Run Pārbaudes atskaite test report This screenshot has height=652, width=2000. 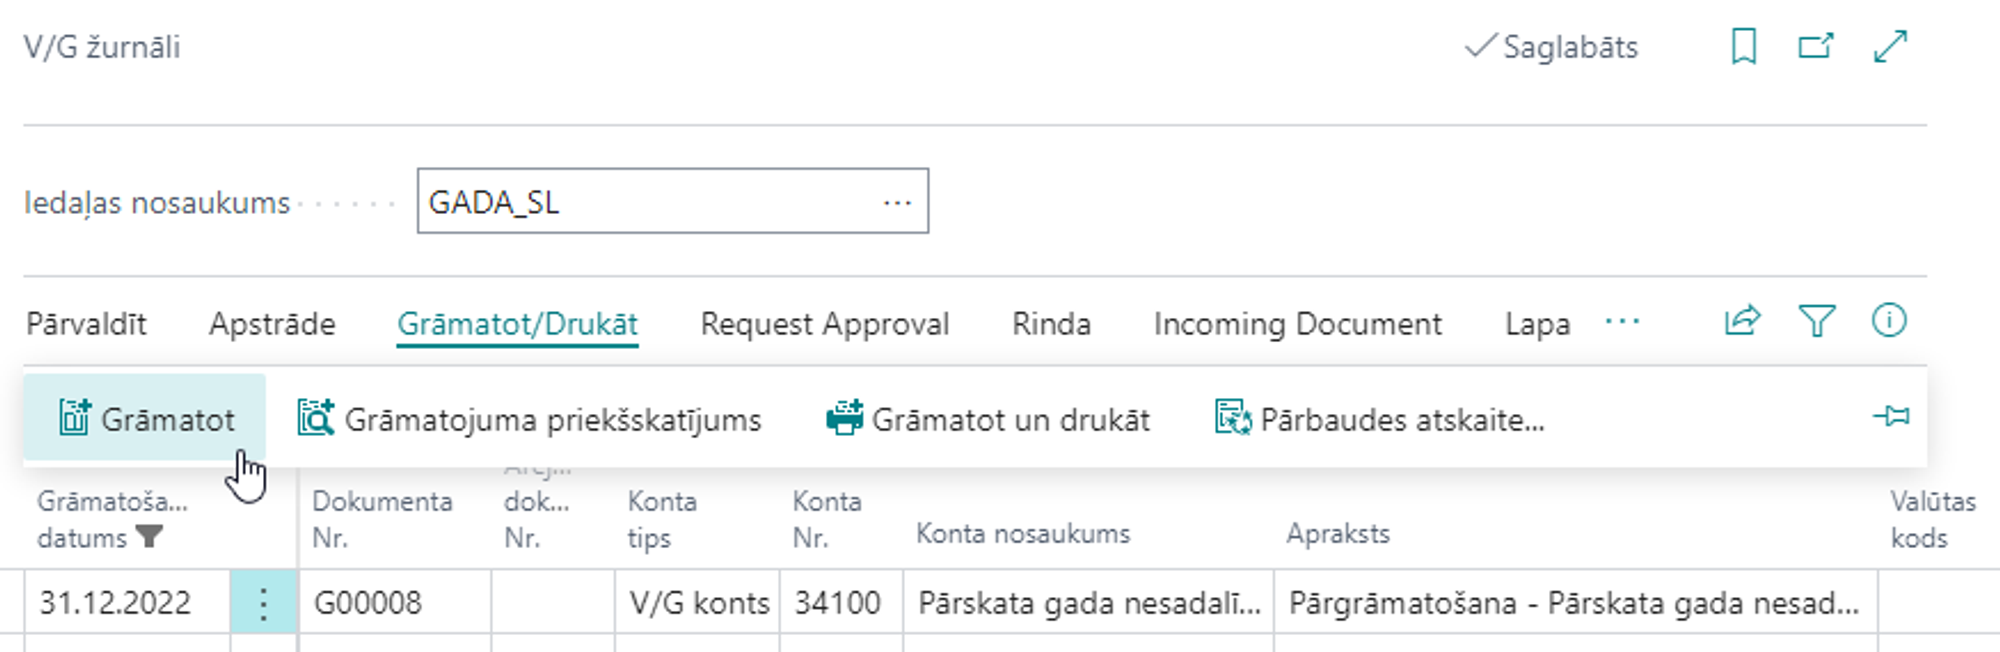click(1380, 419)
